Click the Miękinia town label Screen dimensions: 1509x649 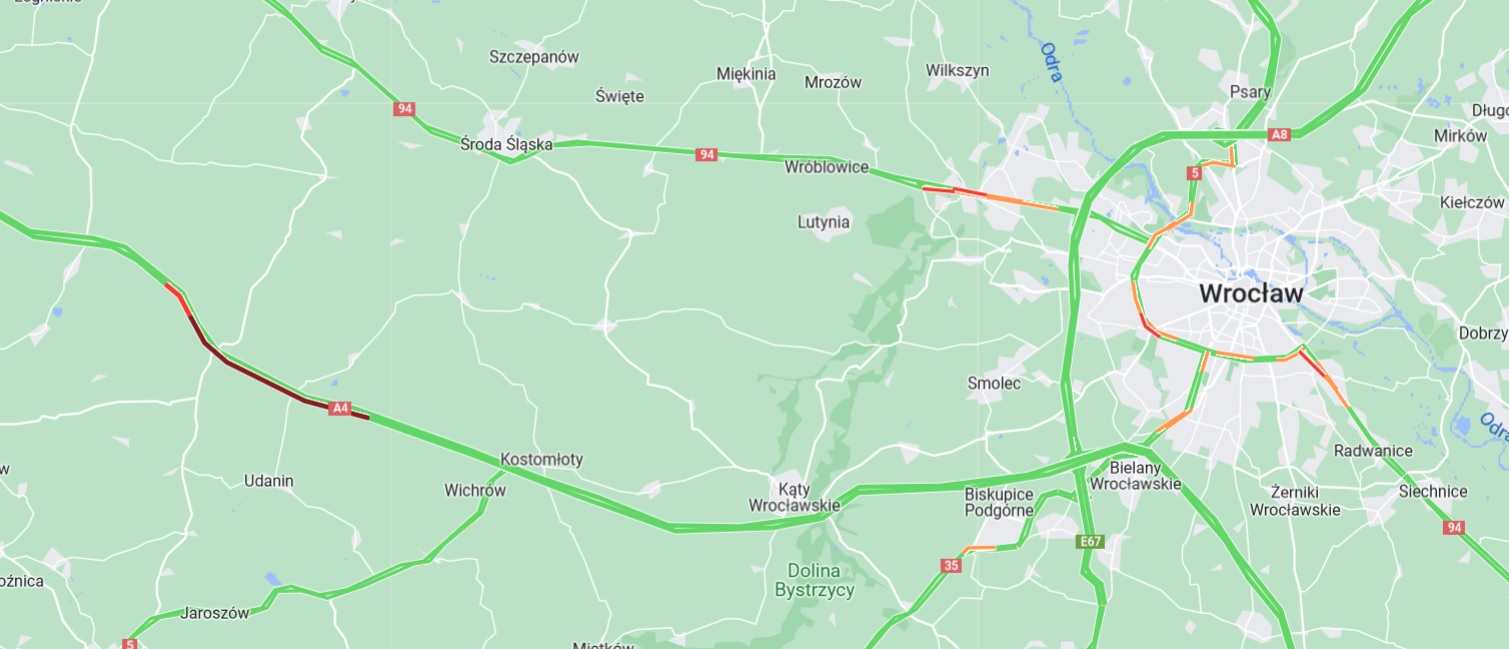pyautogui.click(x=746, y=74)
